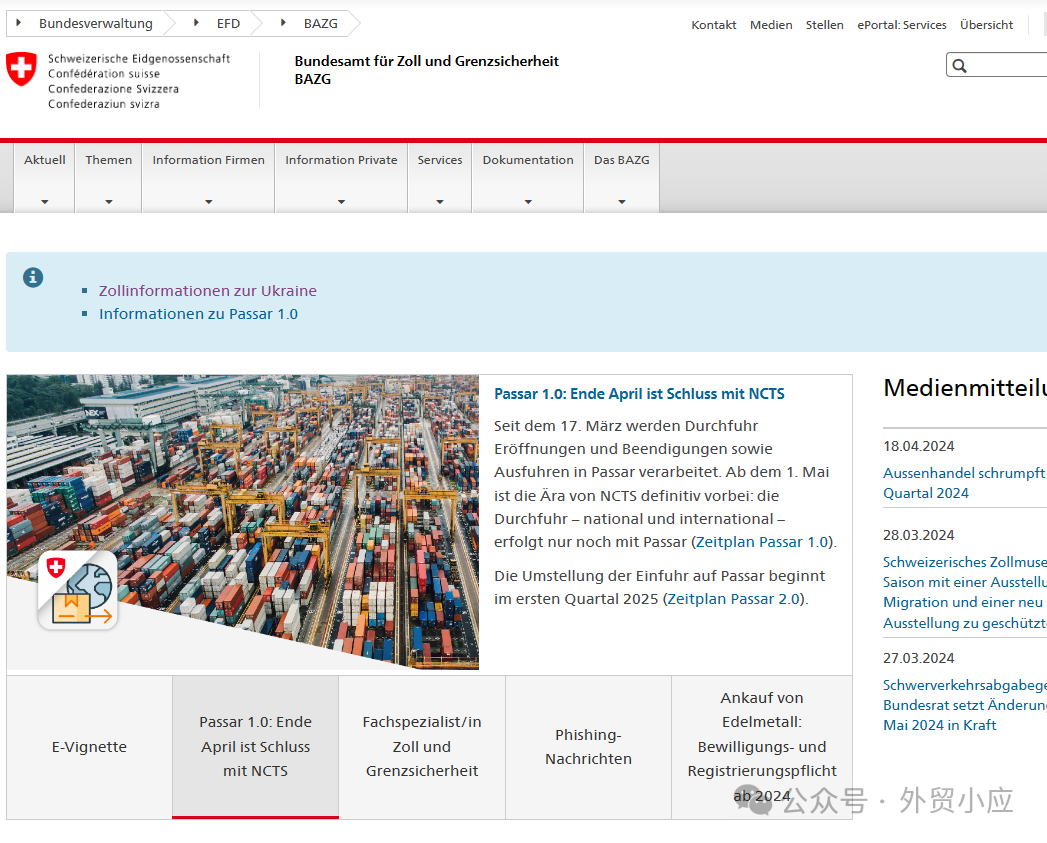Click the blue info circle icon
The width and height of the screenshot is (1047, 843).
click(x=33, y=277)
